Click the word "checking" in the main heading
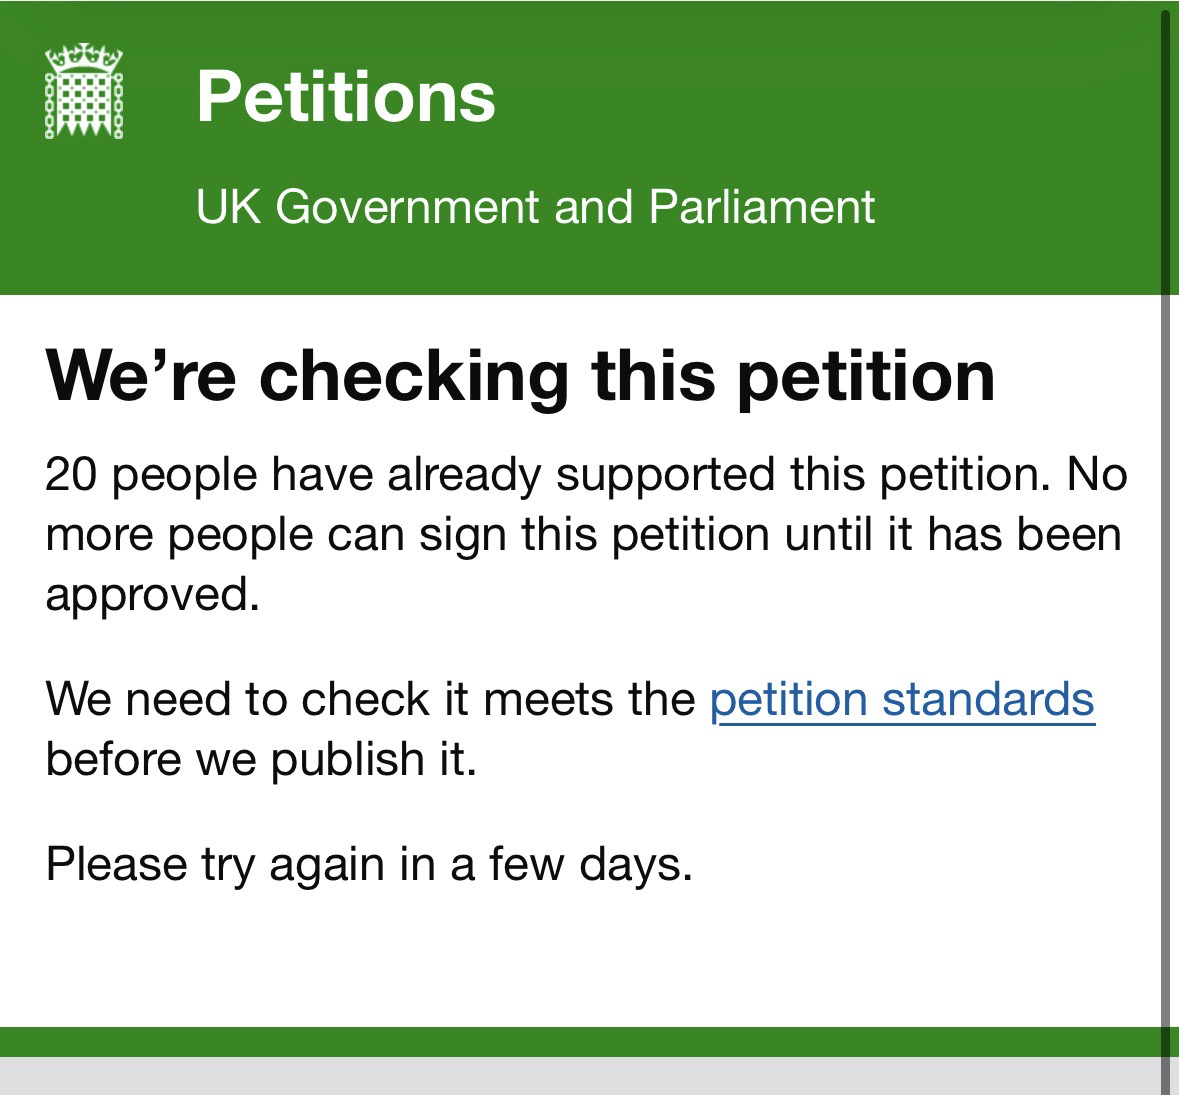The width and height of the screenshot is (1179, 1095). tap(415, 375)
